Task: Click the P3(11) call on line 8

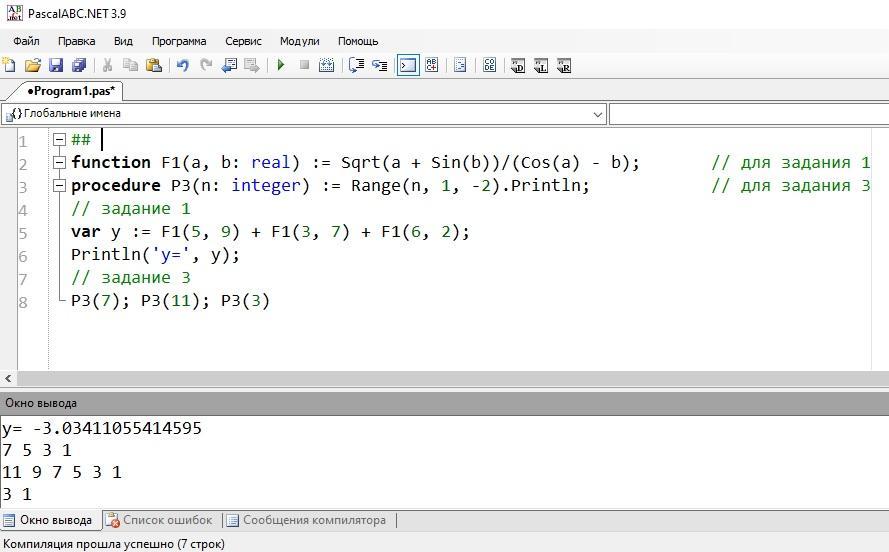Action: (x=171, y=301)
